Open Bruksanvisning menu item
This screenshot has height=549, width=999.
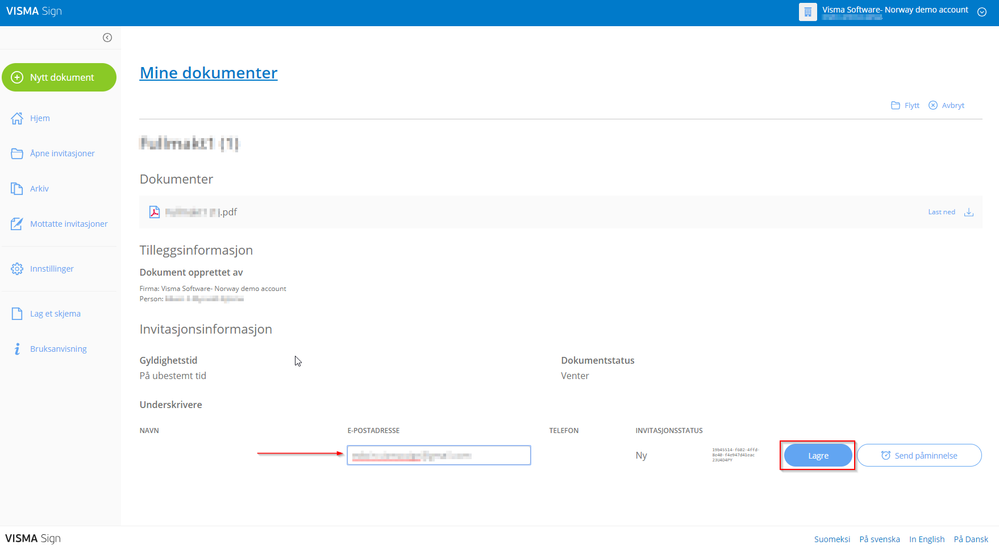pos(58,349)
